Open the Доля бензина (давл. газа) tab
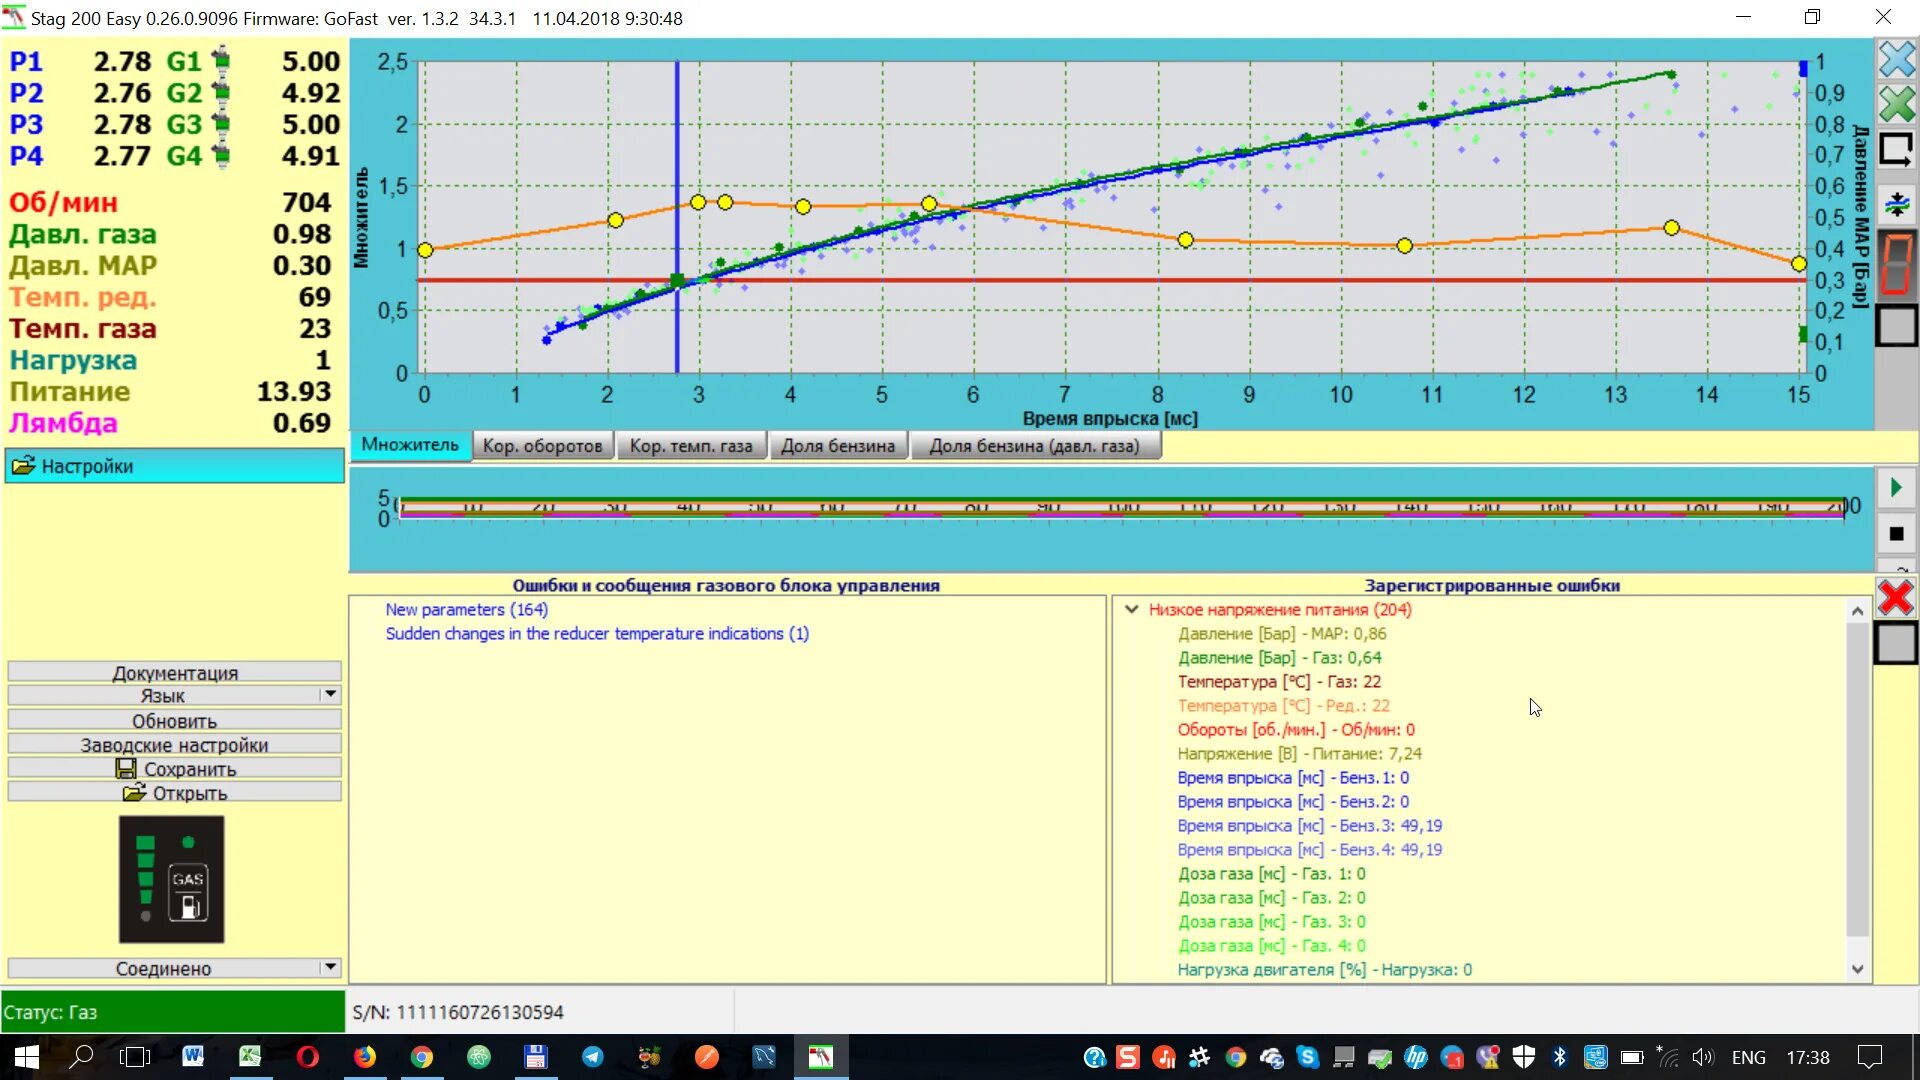 [1035, 446]
